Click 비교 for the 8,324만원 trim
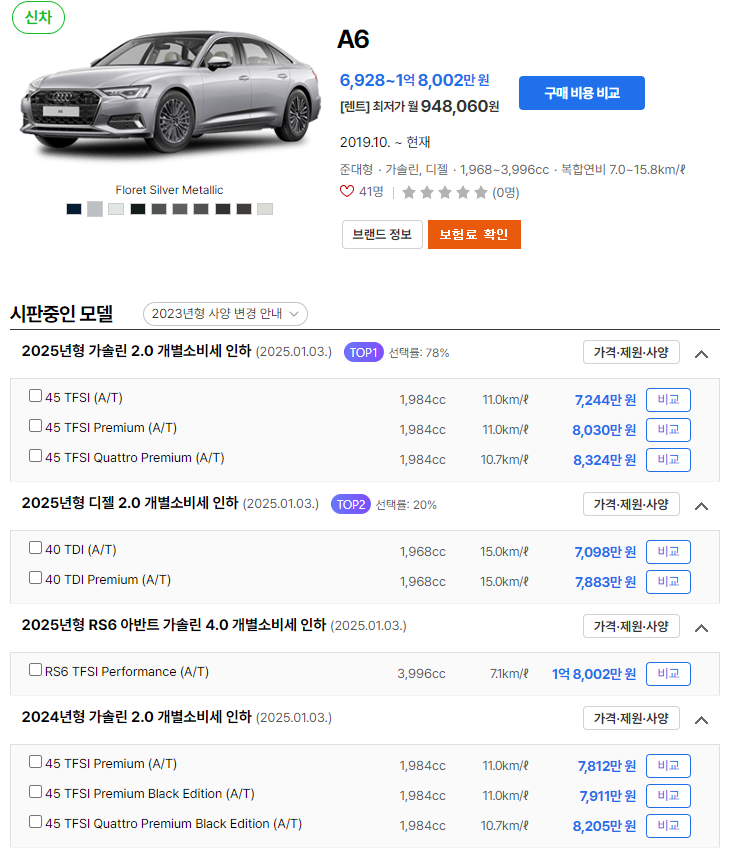 pos(668,460)
